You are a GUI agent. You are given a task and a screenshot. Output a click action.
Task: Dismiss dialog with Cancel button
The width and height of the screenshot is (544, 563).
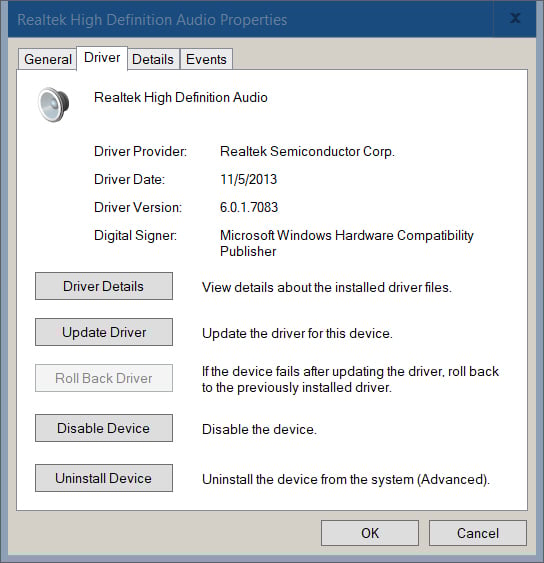478,533
